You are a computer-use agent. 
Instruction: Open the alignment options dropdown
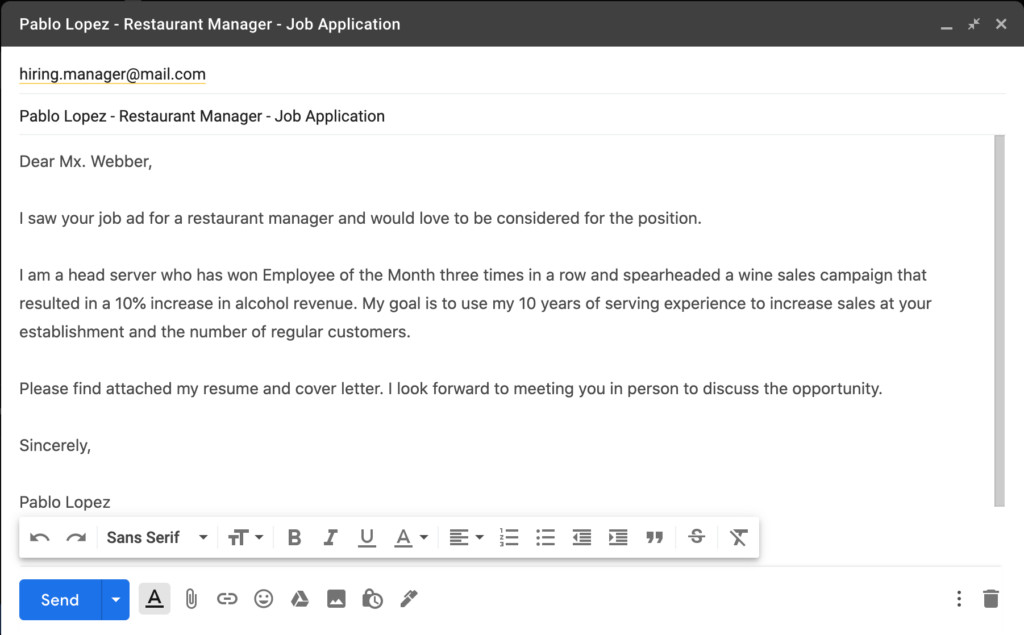pyautogui.click(x=465, y=537)
